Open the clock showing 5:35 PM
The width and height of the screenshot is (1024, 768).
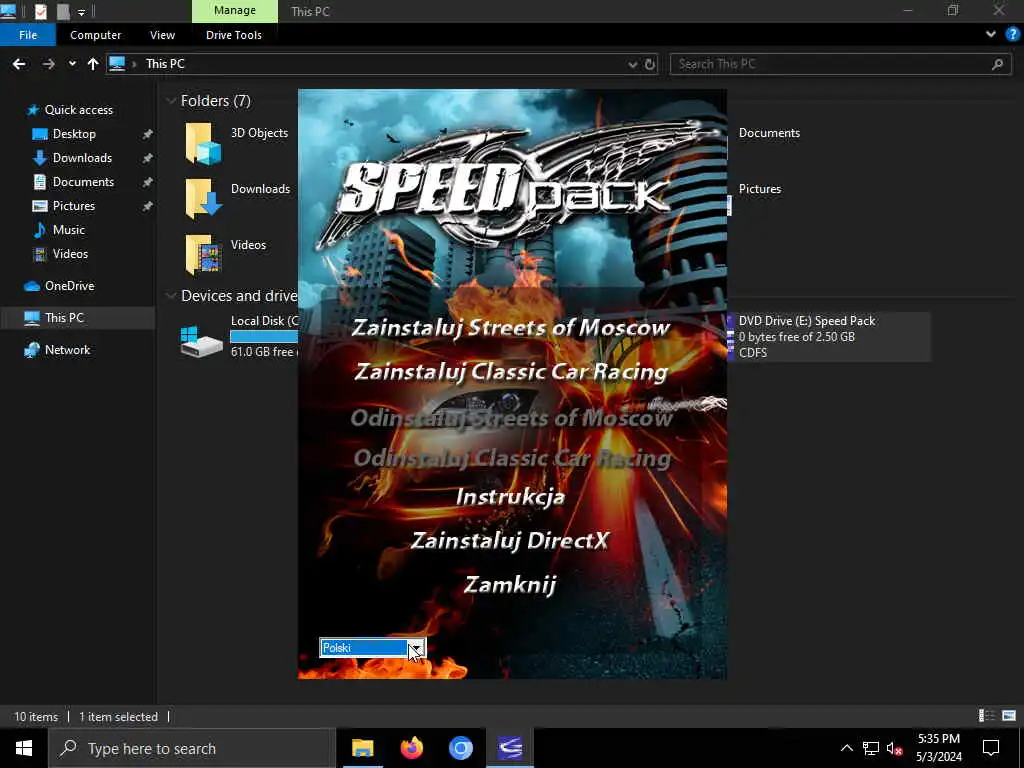938,748
